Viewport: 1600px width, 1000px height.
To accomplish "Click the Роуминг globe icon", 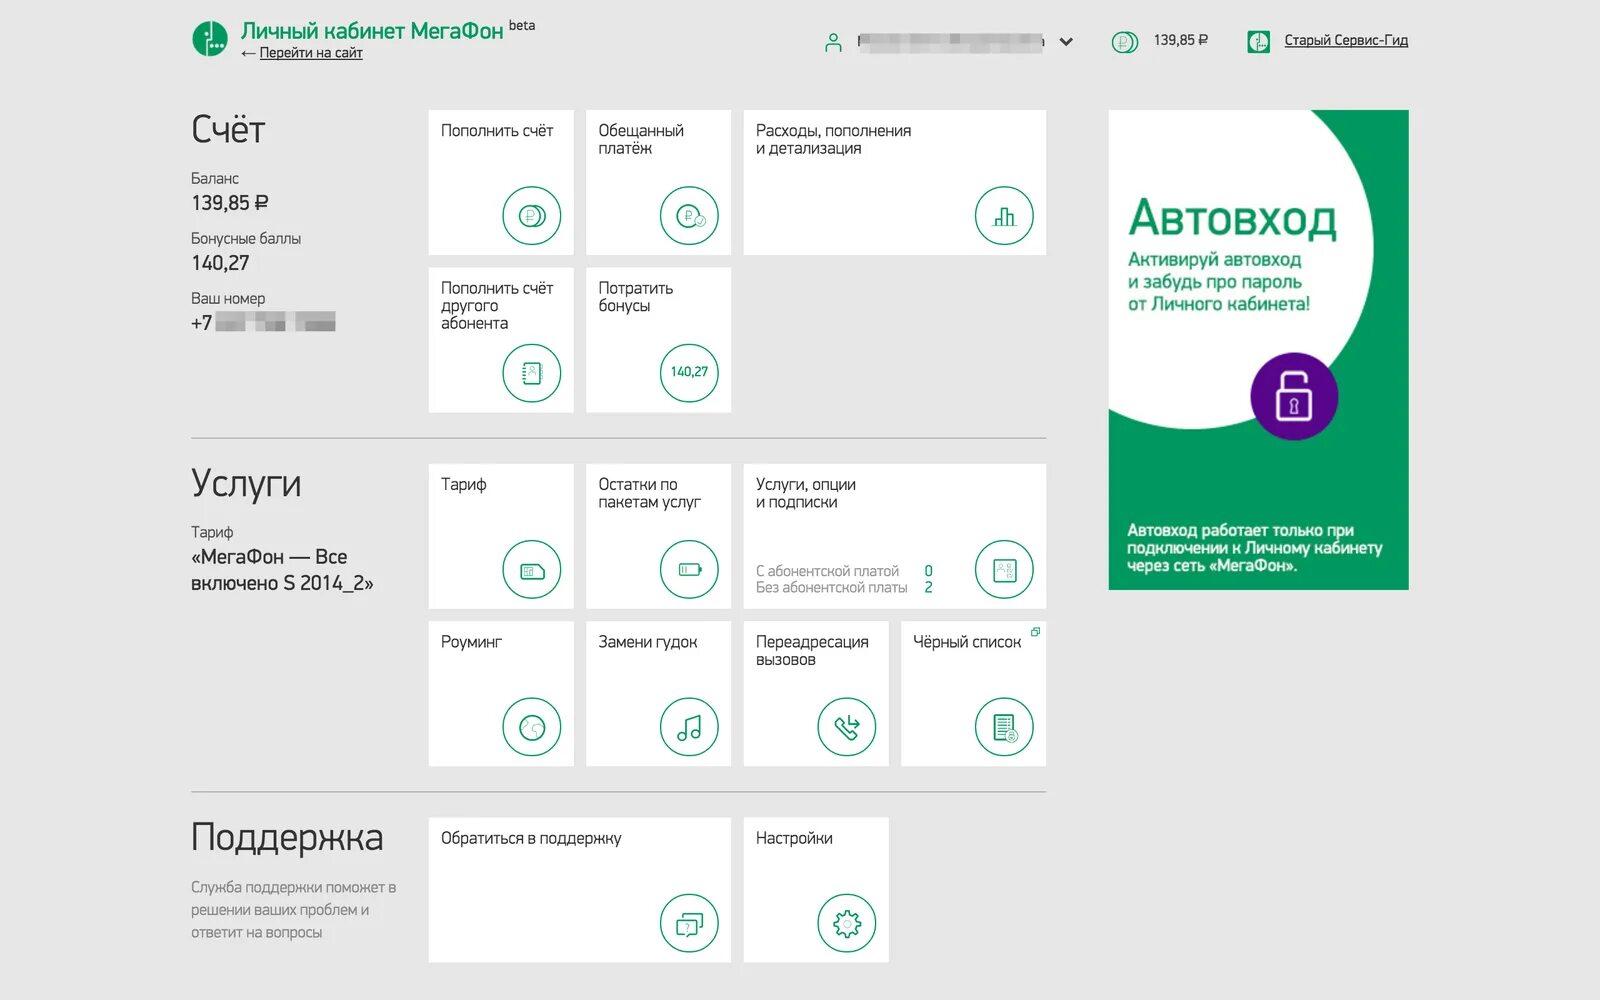I will pos(532,727).
